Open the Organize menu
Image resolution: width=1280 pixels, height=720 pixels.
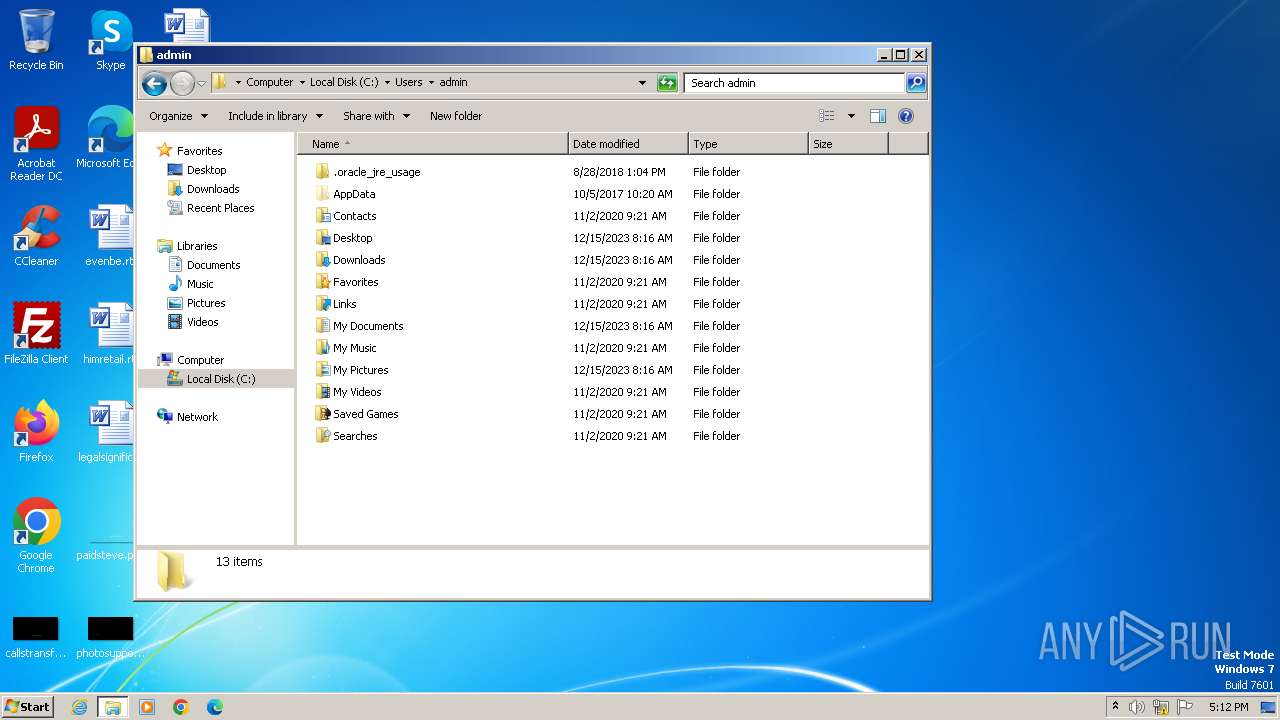click(x=179, y=116)
